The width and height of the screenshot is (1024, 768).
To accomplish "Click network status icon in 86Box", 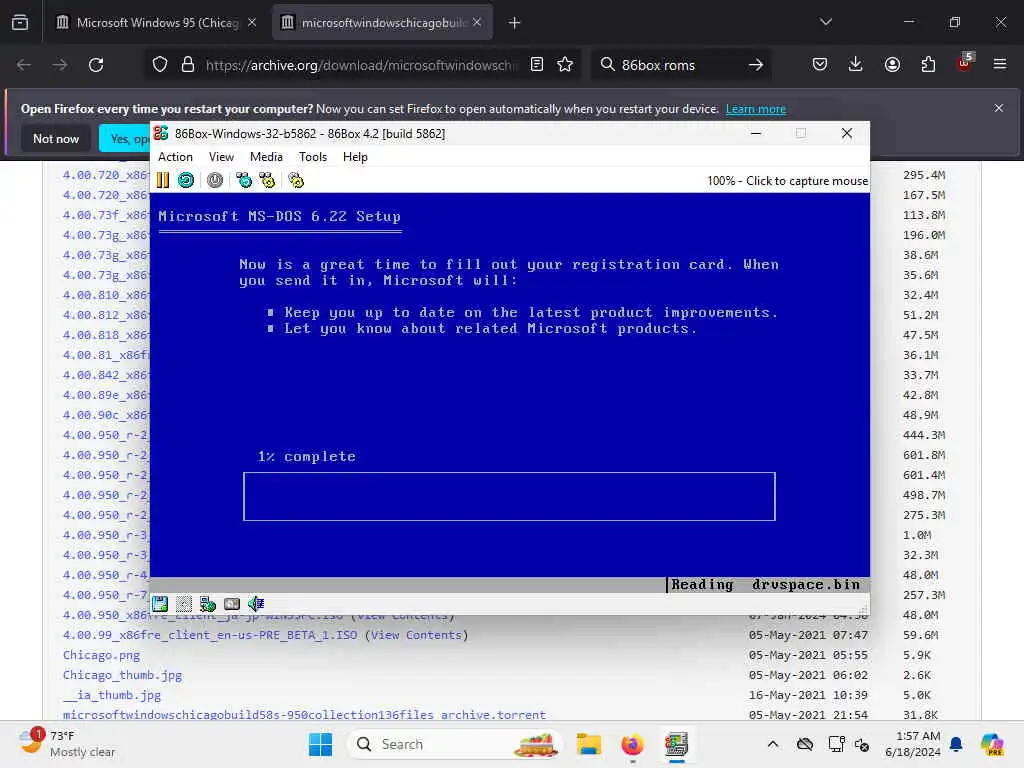I will (x=208, y=604).
